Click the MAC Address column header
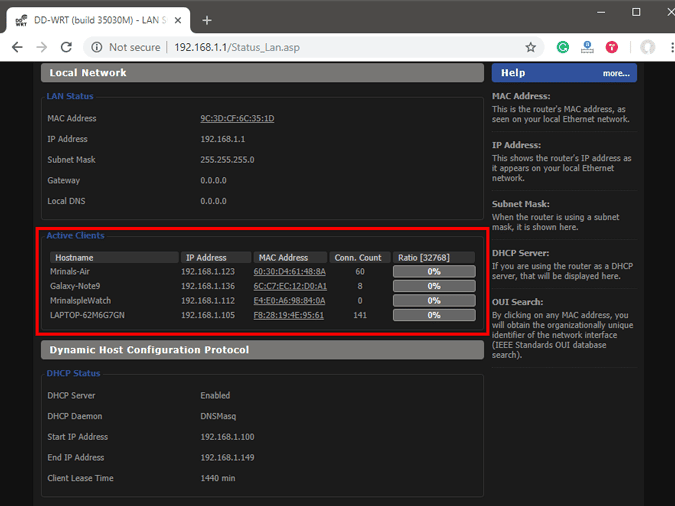675x506 pixels. [x=290, y=258]
